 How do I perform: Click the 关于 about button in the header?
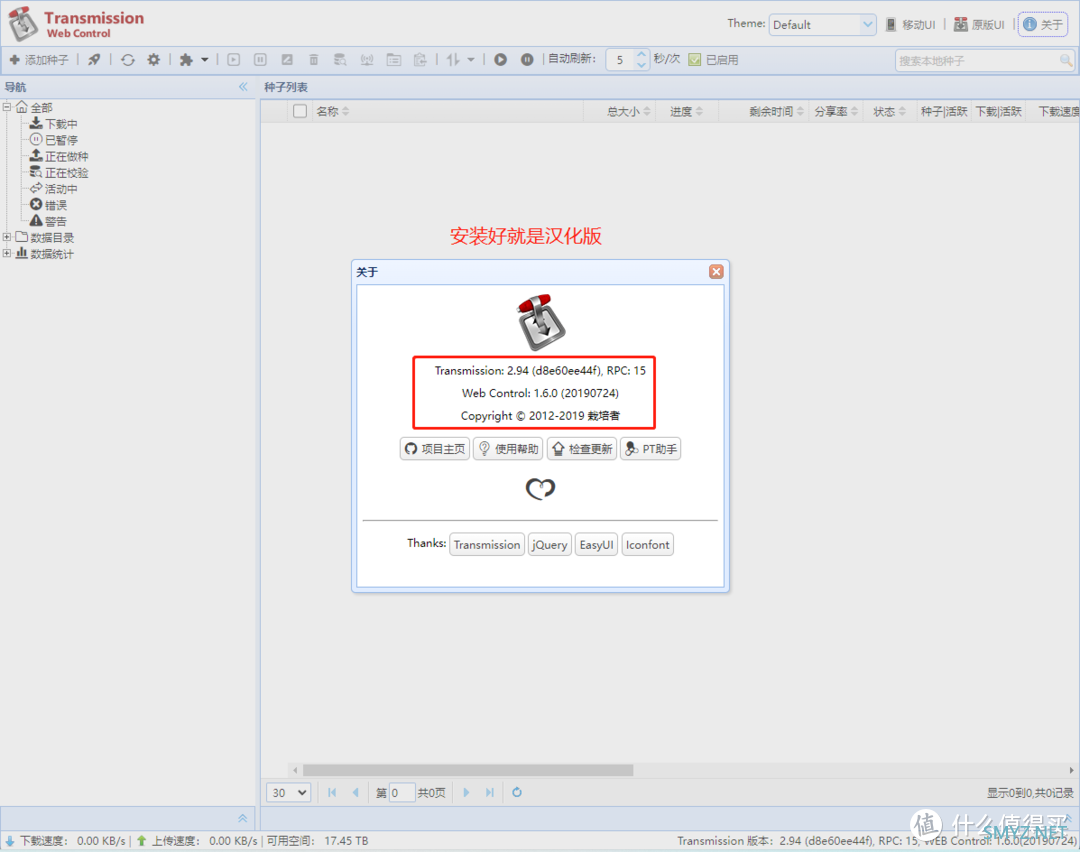coord(1043,25)
